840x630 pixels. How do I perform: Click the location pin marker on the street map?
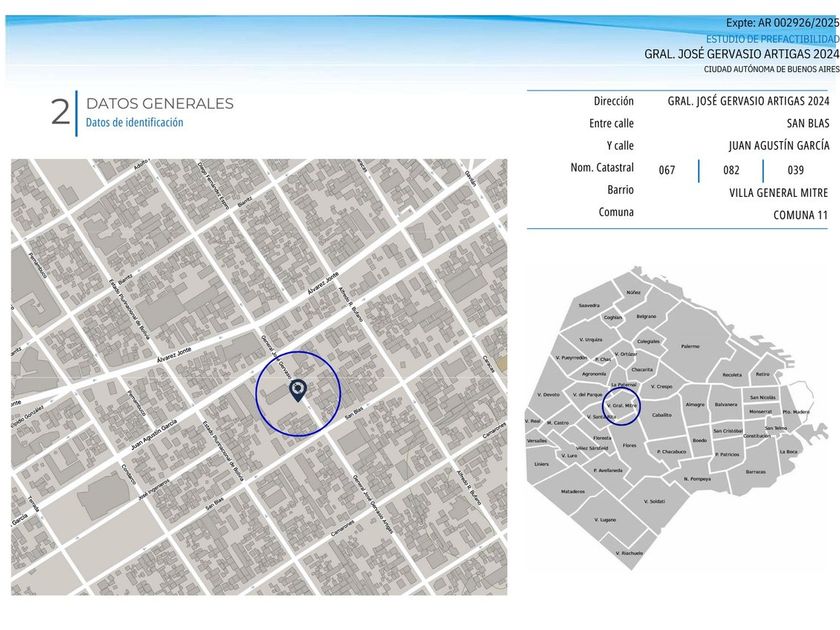tap(298, 391)
